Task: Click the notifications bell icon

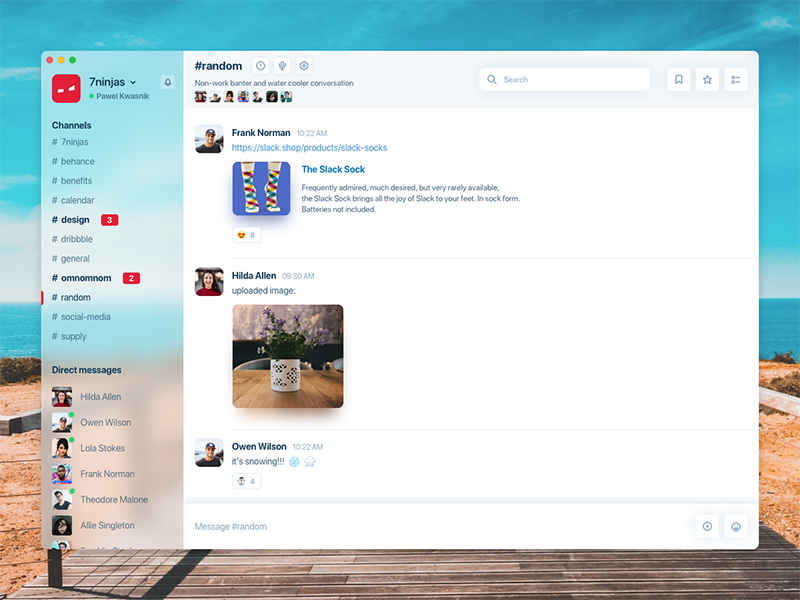Action: tap(168, 83)
